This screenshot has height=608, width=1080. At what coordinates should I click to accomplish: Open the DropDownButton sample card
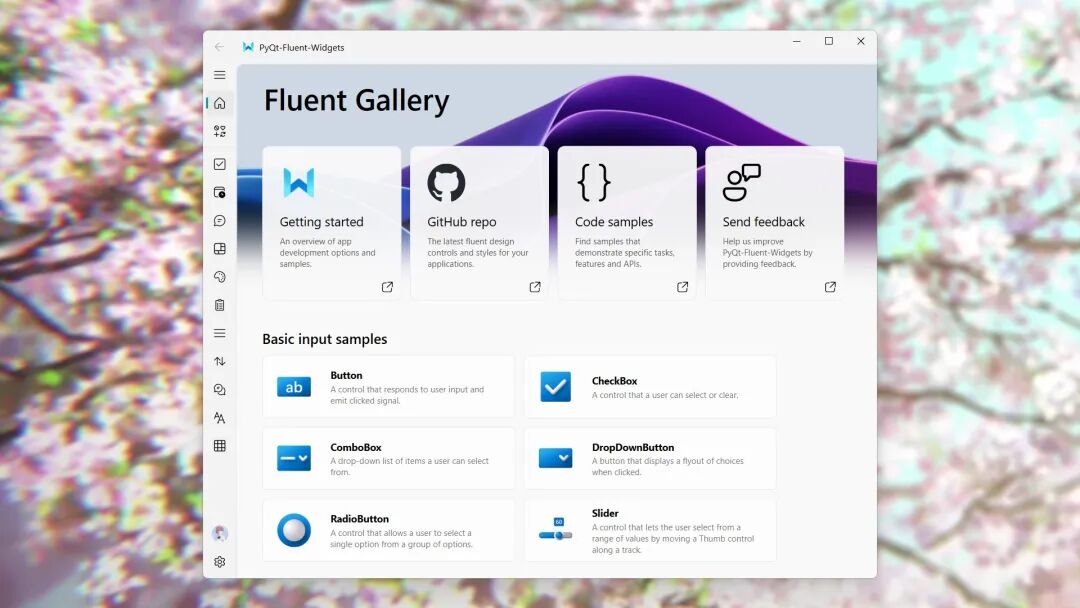point(650,459)
